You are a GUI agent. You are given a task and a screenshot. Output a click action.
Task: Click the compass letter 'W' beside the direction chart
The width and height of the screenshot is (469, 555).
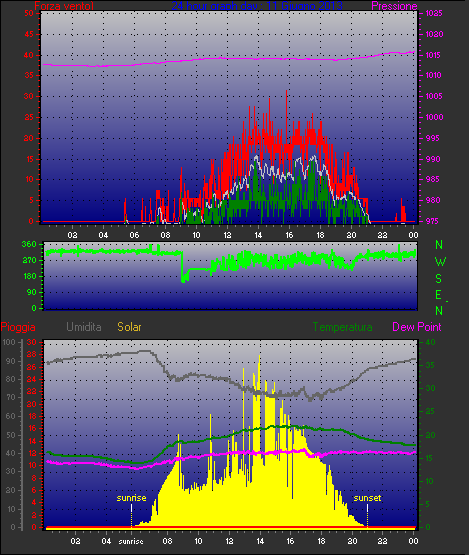440,262
